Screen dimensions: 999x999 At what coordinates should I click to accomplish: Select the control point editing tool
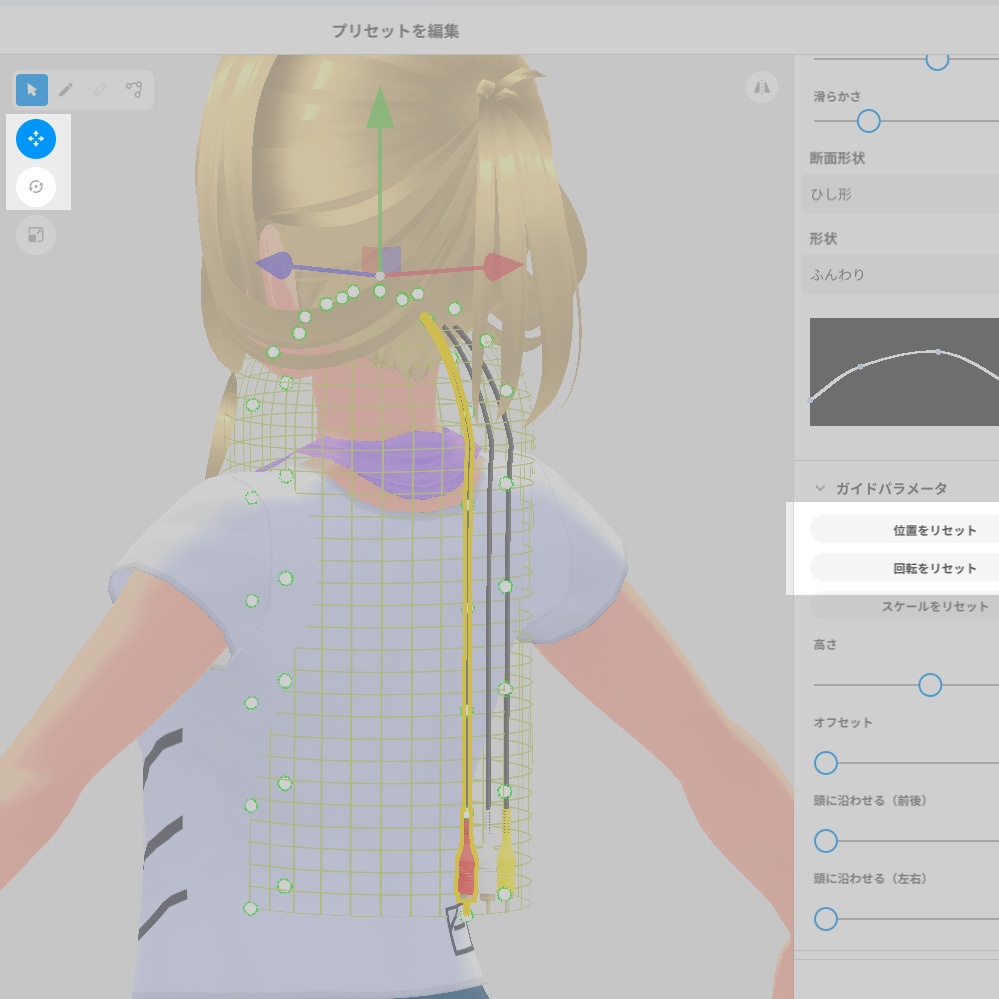tap(135, 89)
